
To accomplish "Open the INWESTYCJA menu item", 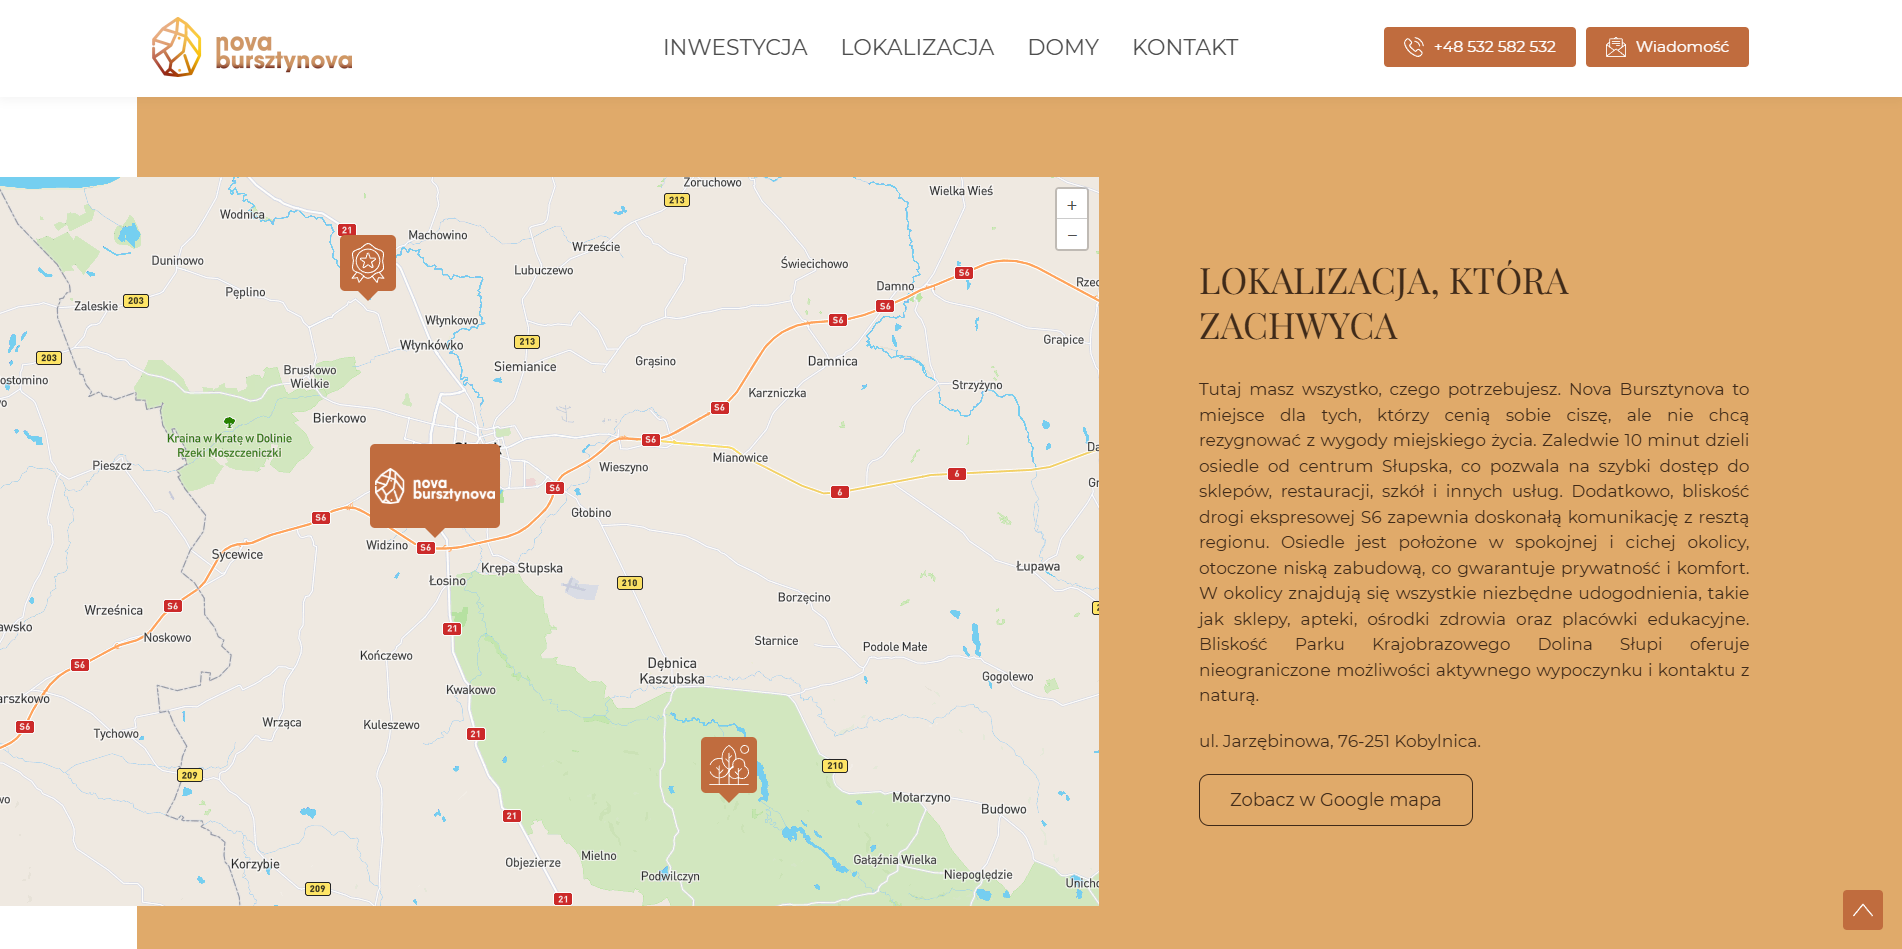I will [735, 47].
